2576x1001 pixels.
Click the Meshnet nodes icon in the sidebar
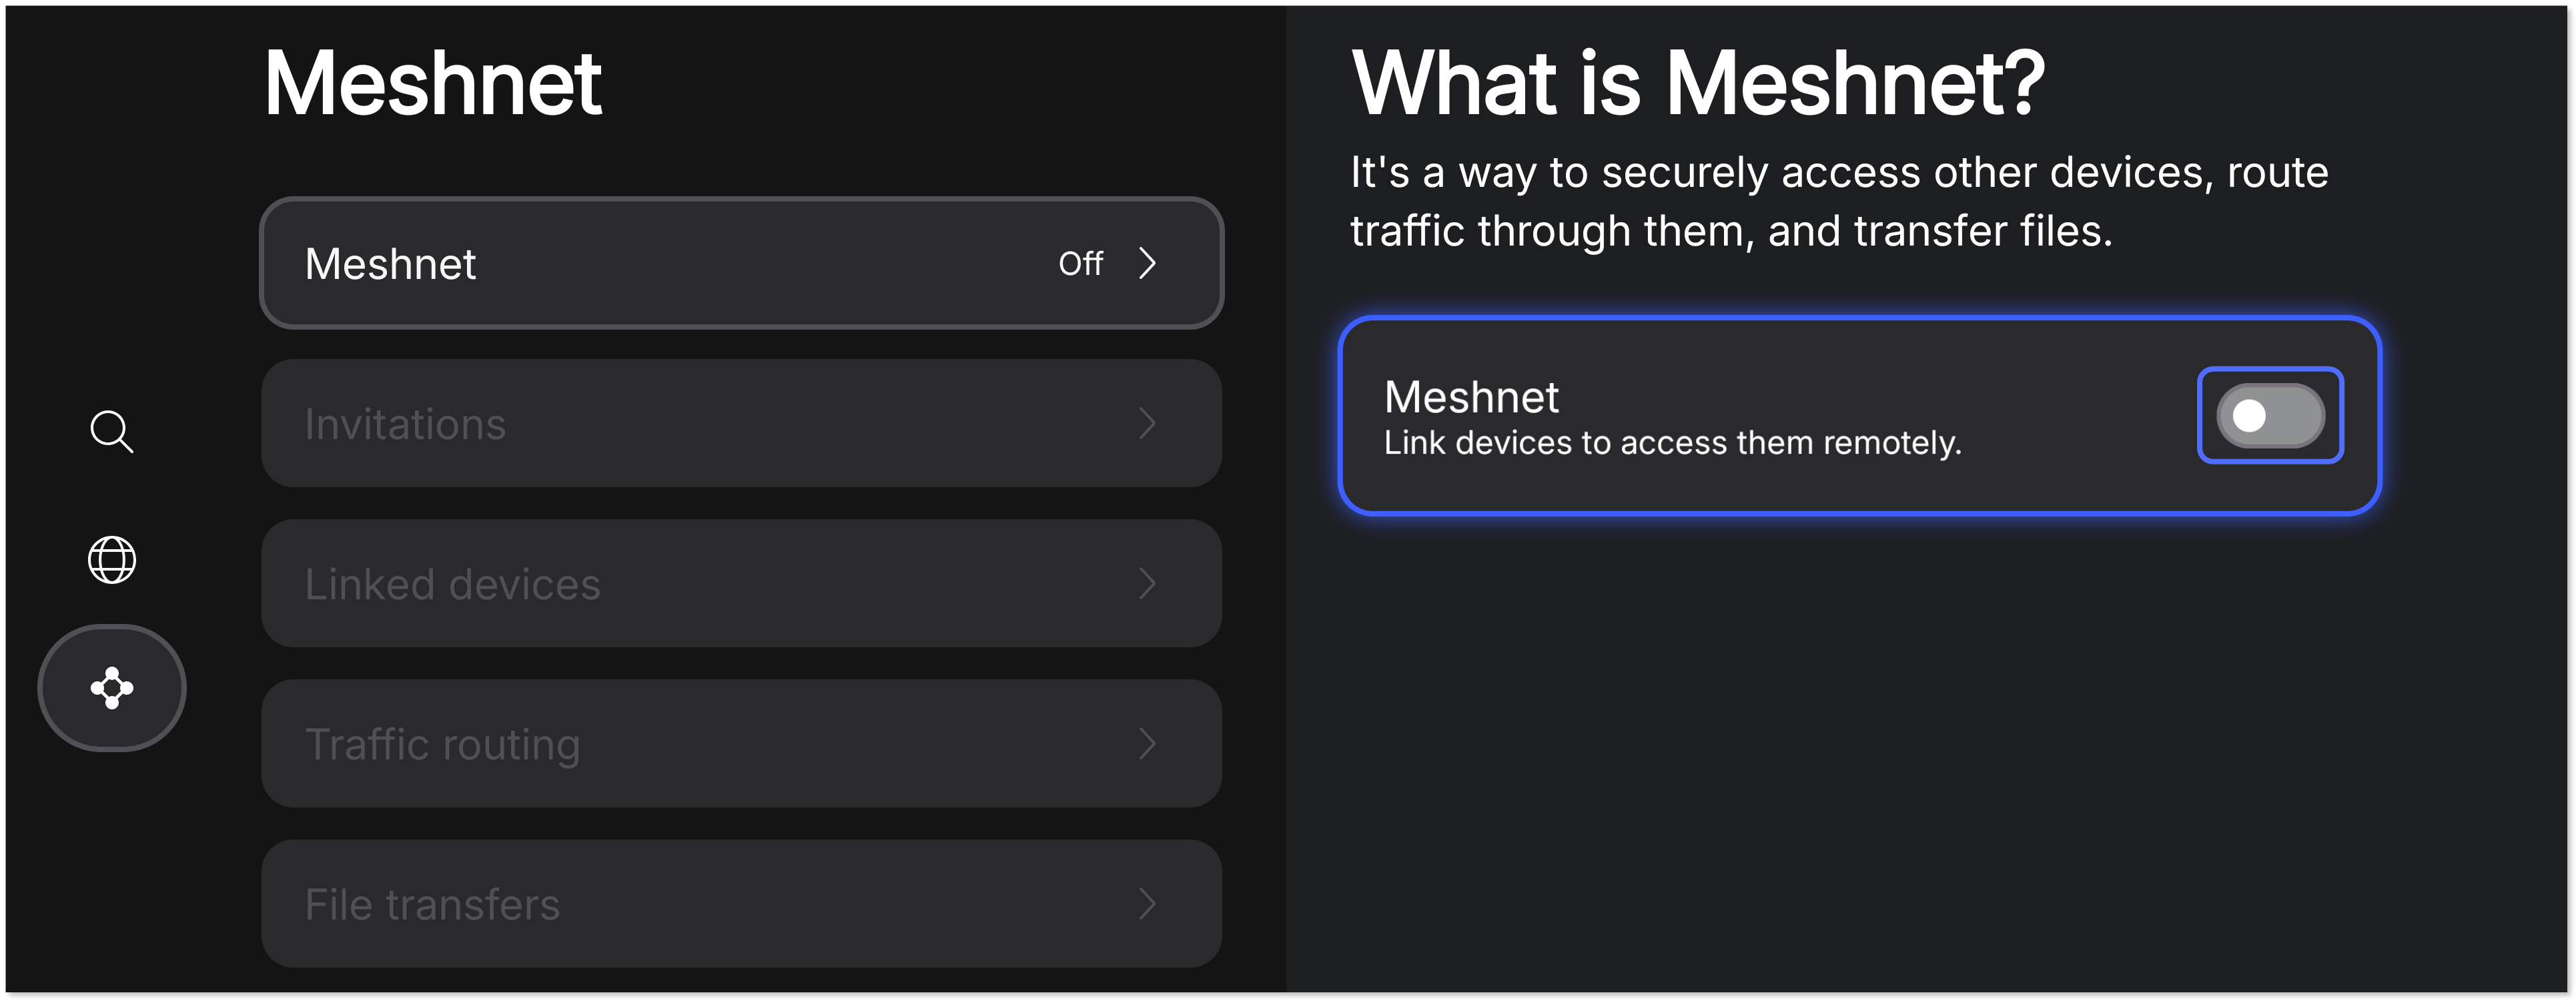[x=111, y=688]
